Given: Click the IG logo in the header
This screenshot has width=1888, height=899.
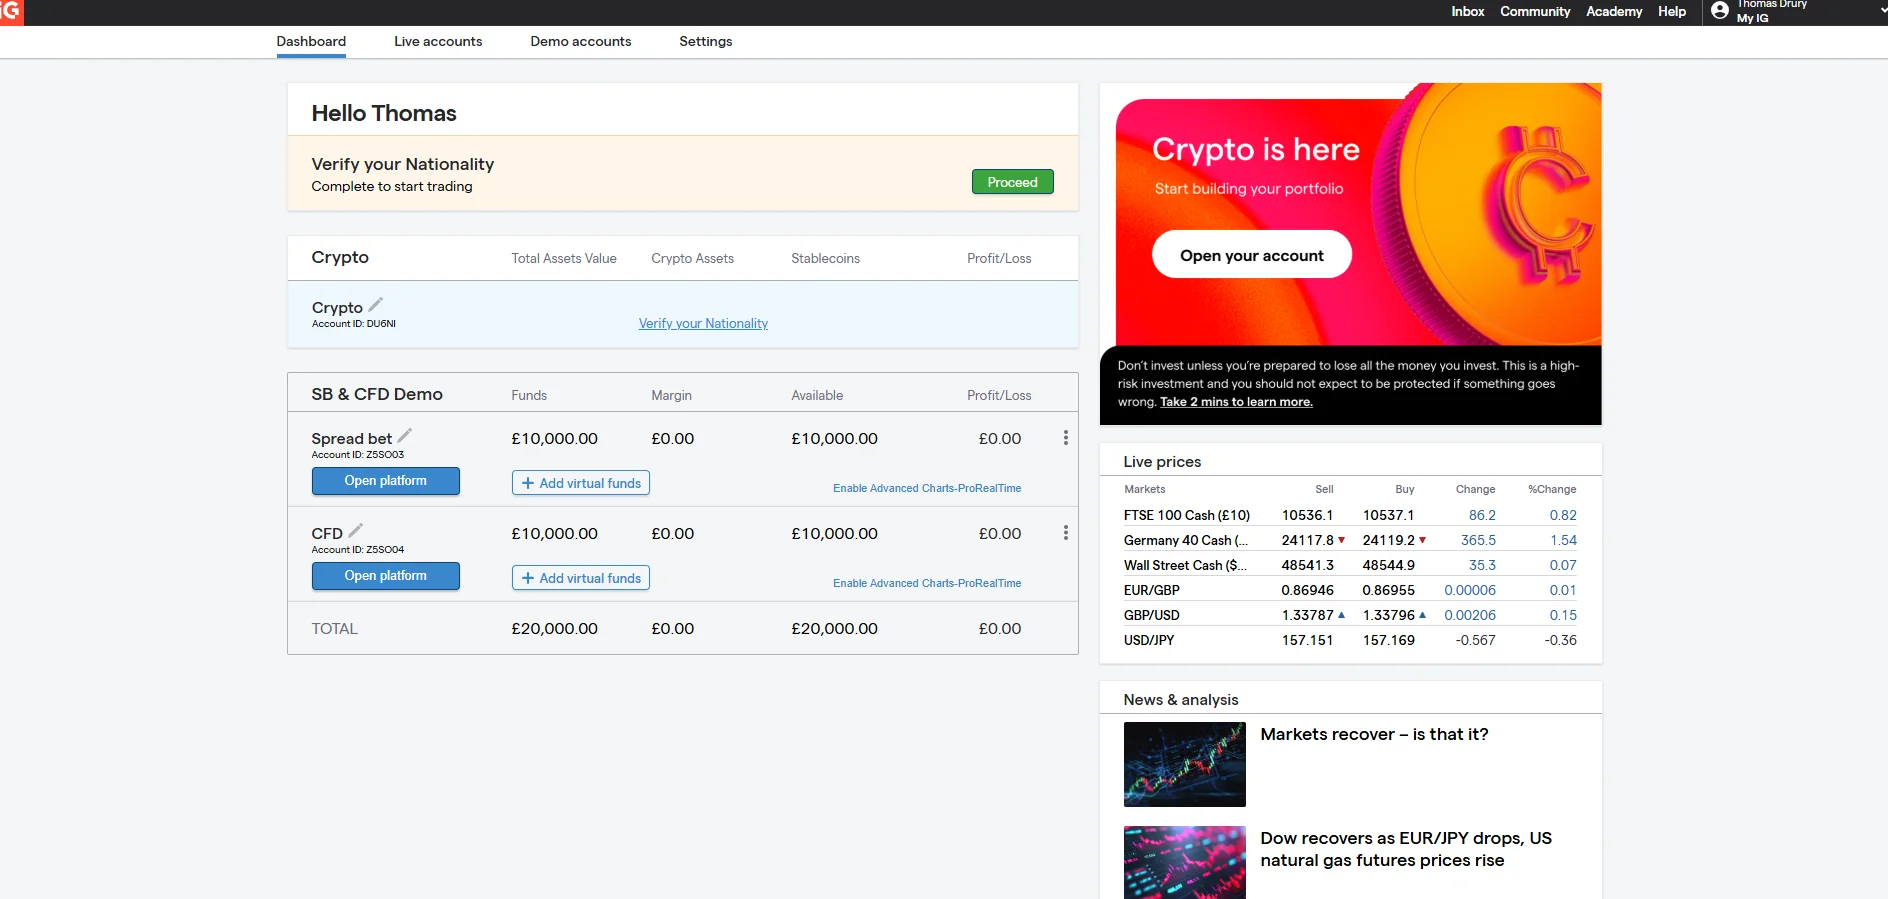Looking at the screenshot, I should point(11,12).
